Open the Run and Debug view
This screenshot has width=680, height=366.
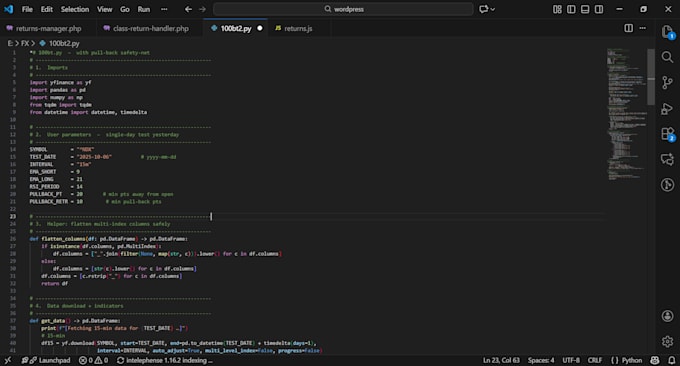pos(667,108)
